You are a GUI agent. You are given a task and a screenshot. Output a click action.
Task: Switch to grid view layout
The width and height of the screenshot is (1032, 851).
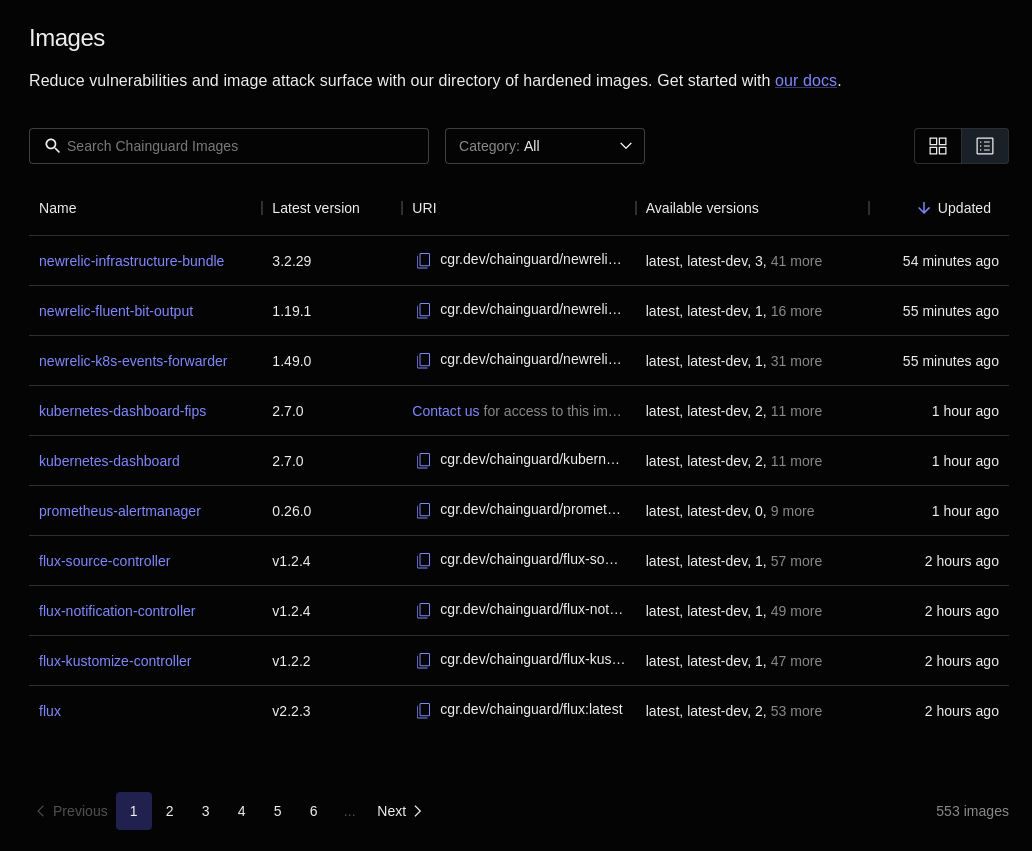pyautogui.click(x=938, y=146)
